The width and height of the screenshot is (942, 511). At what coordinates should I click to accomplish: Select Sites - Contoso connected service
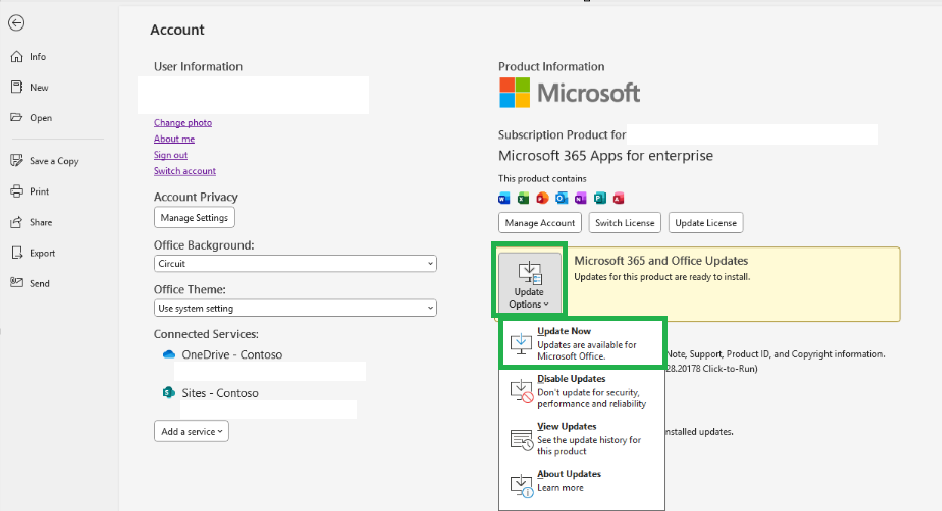(x=220, y=393)
